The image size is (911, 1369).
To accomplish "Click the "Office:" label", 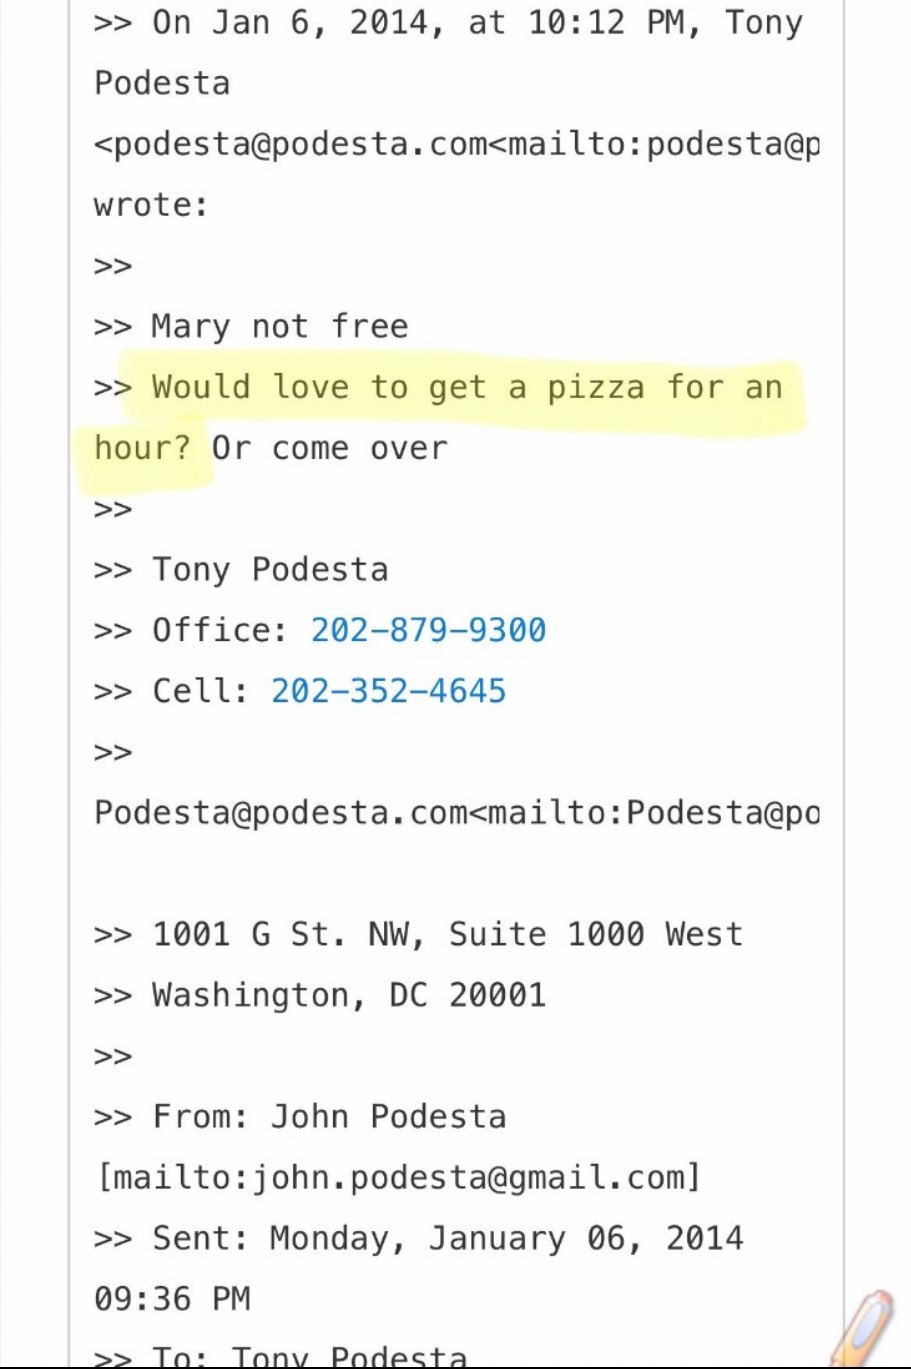I will click(220, 630).
